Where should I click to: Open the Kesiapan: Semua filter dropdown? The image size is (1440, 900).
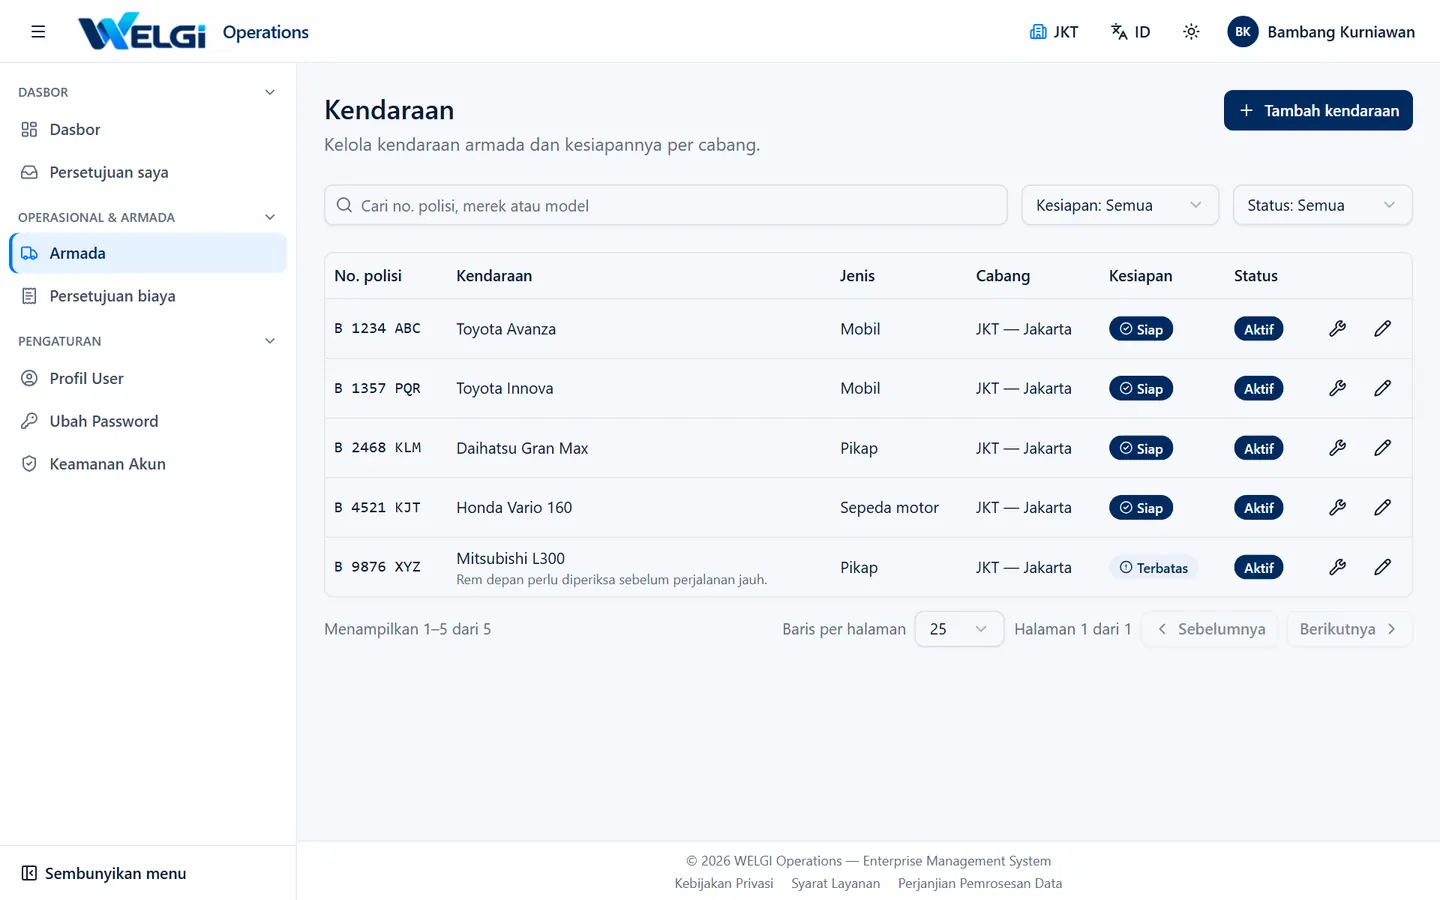(x=1120, y=205)
